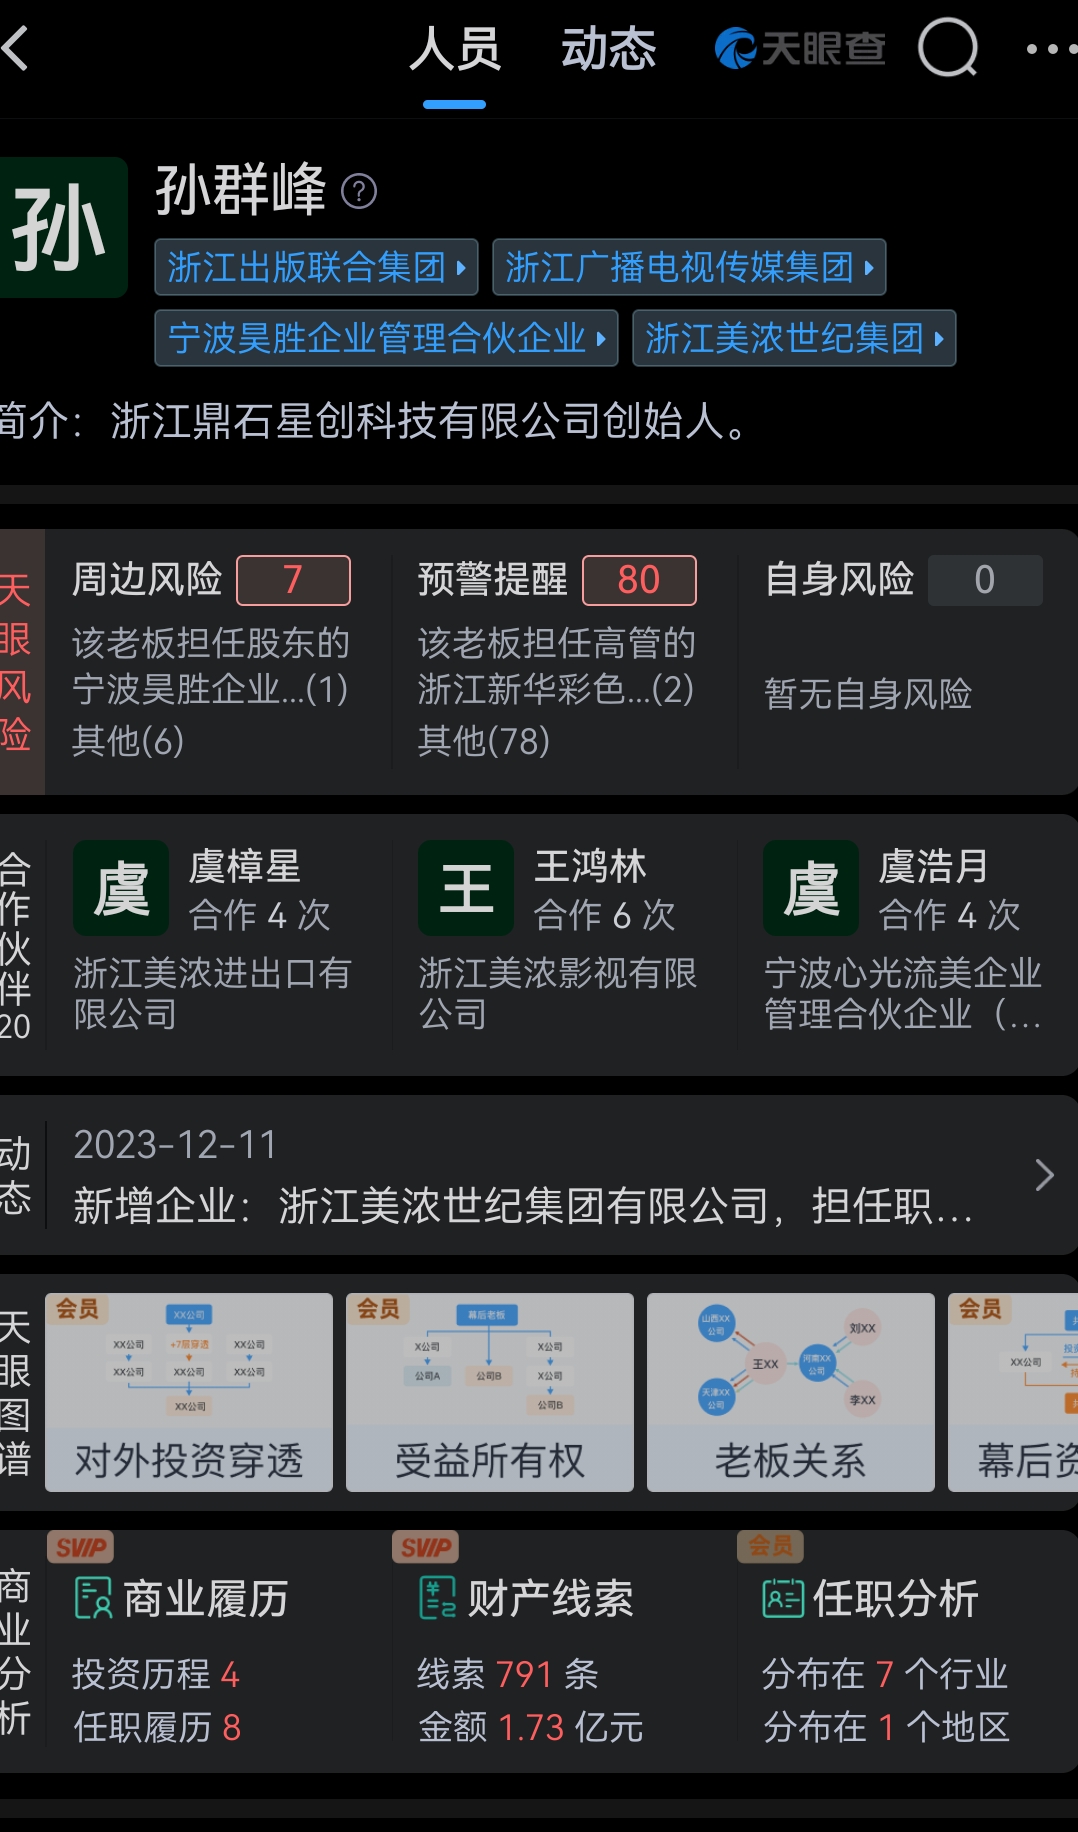
Task: Open 虞浩月 partner avatar
Action: 811,888
